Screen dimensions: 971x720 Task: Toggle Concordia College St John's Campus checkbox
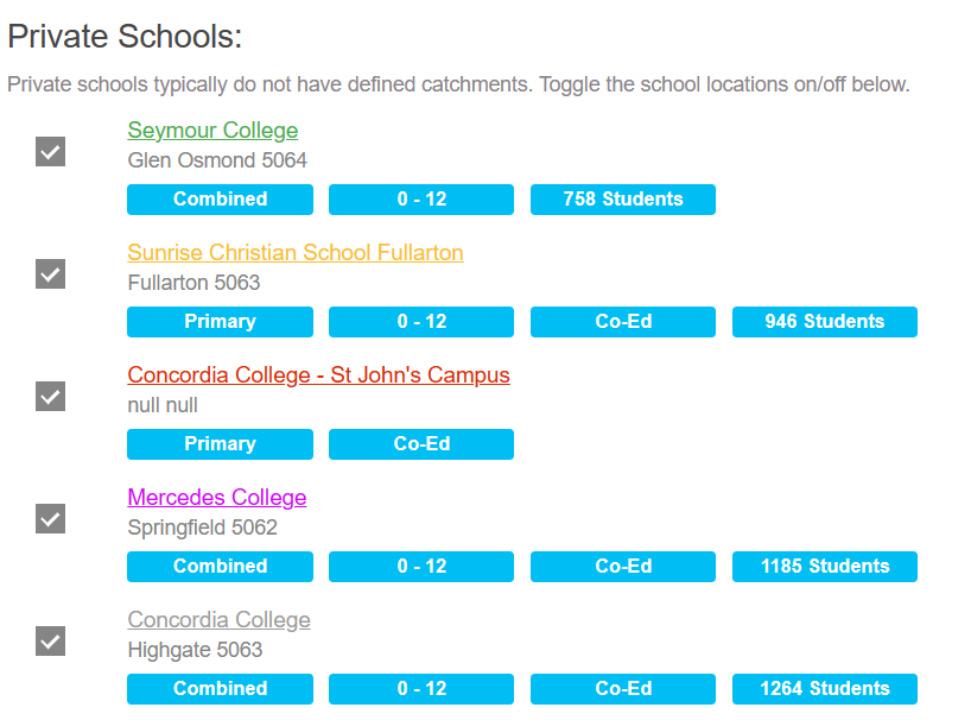(51, 395)
